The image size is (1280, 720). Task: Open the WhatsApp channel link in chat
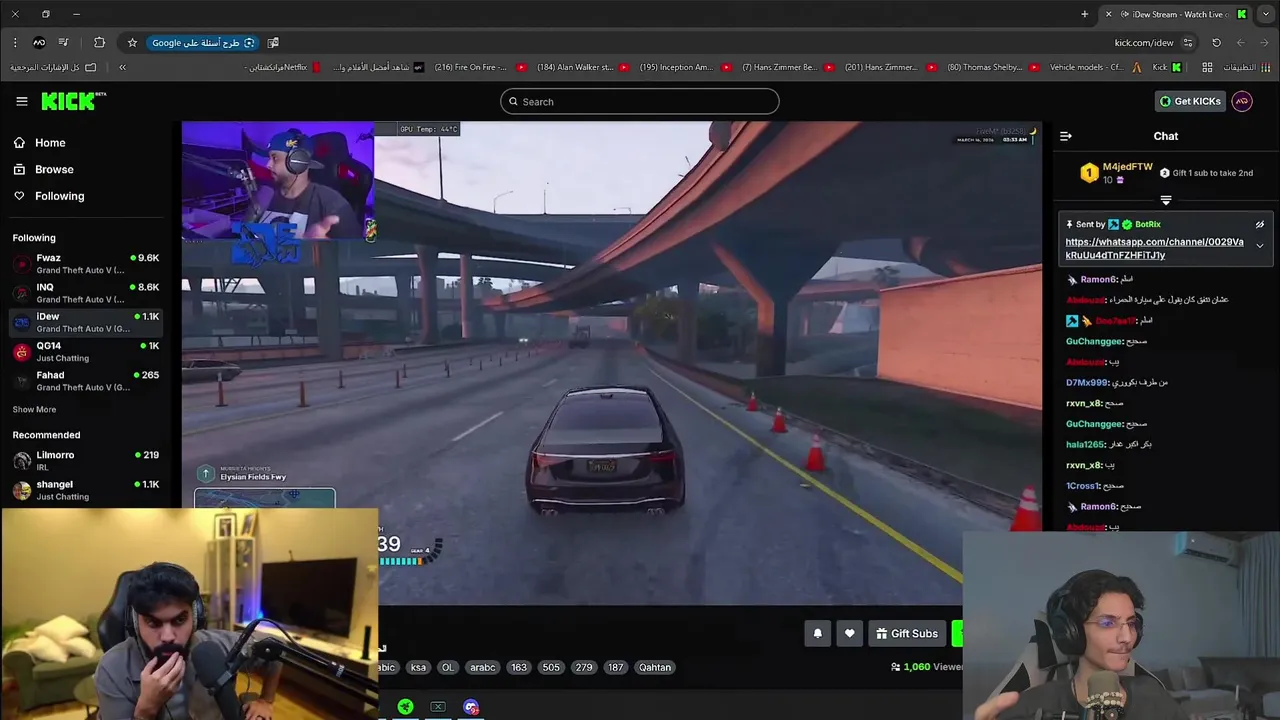(1155, 248)
